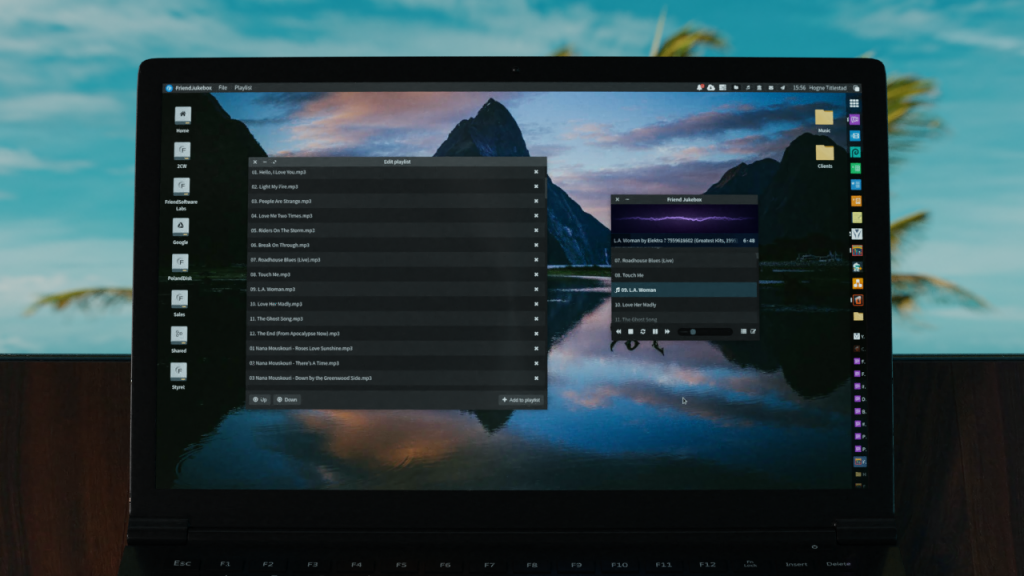Open the purple chat app in dock
This screenshot has height=576, width=1024.
(855, 120)
